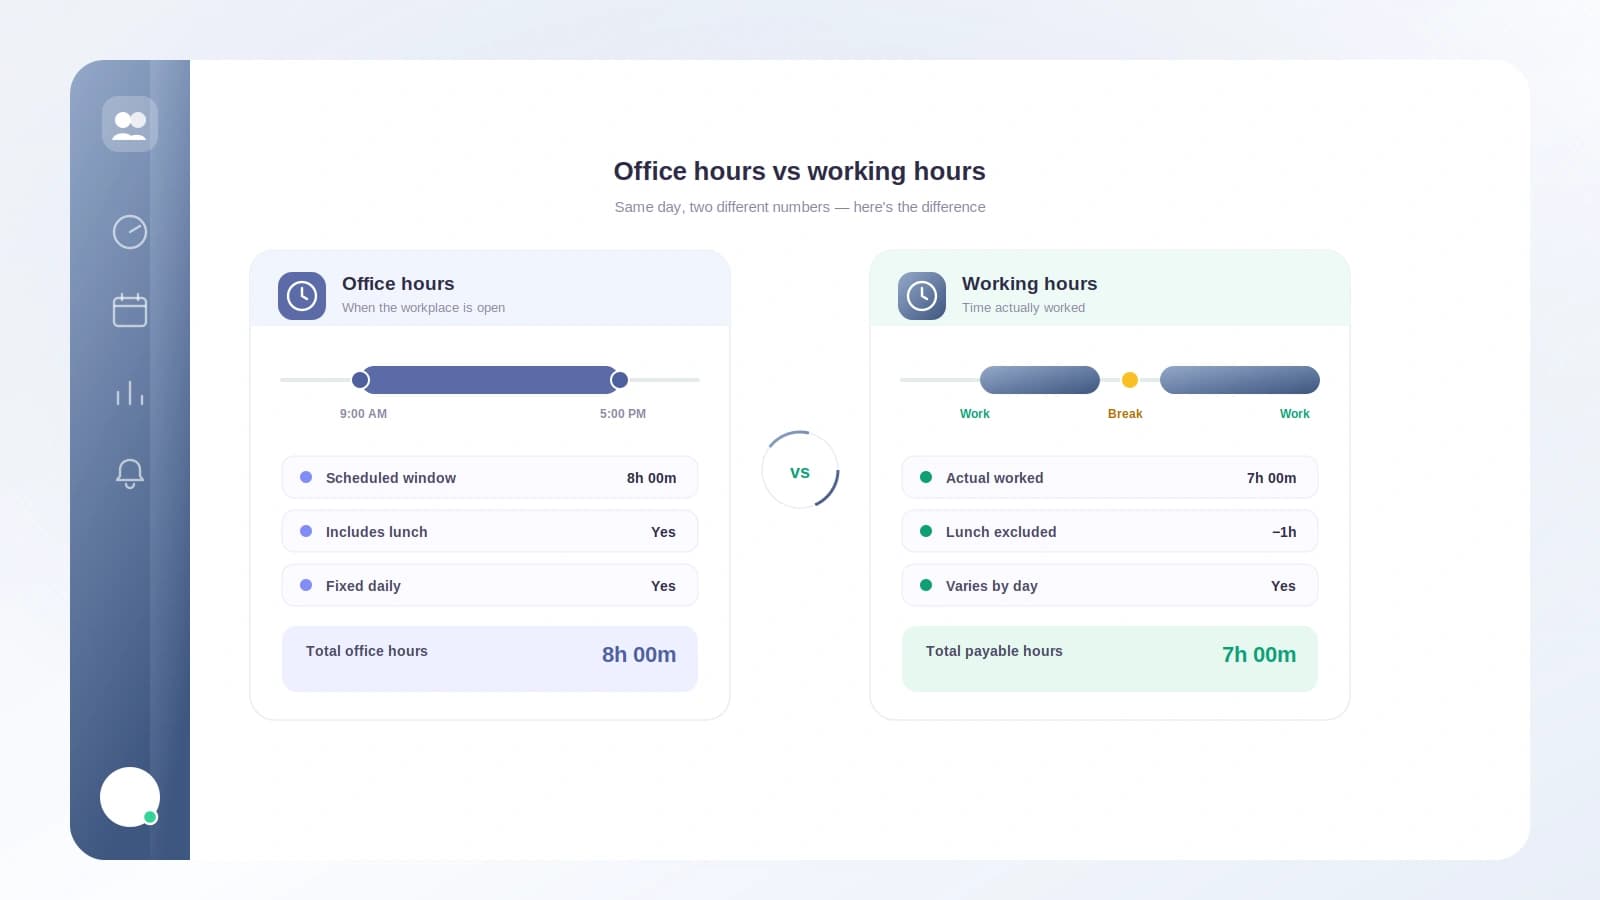Screen dimensions: 1600x900
Task: Open the notifications bell icon
Action: tap(130, 473)
